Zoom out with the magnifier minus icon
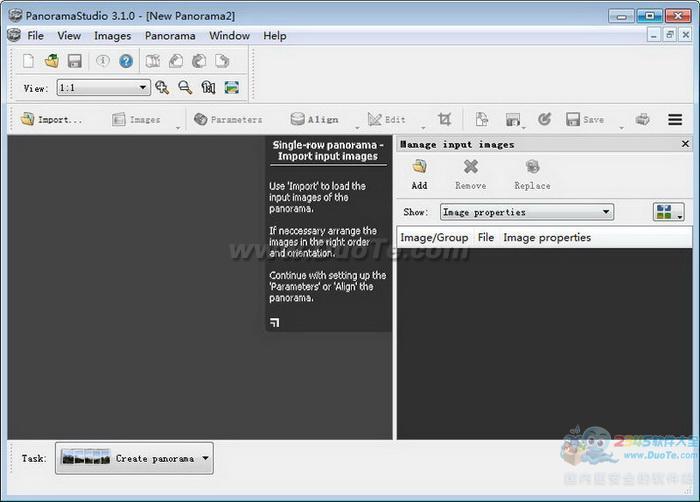 click(x=185, y=88)
